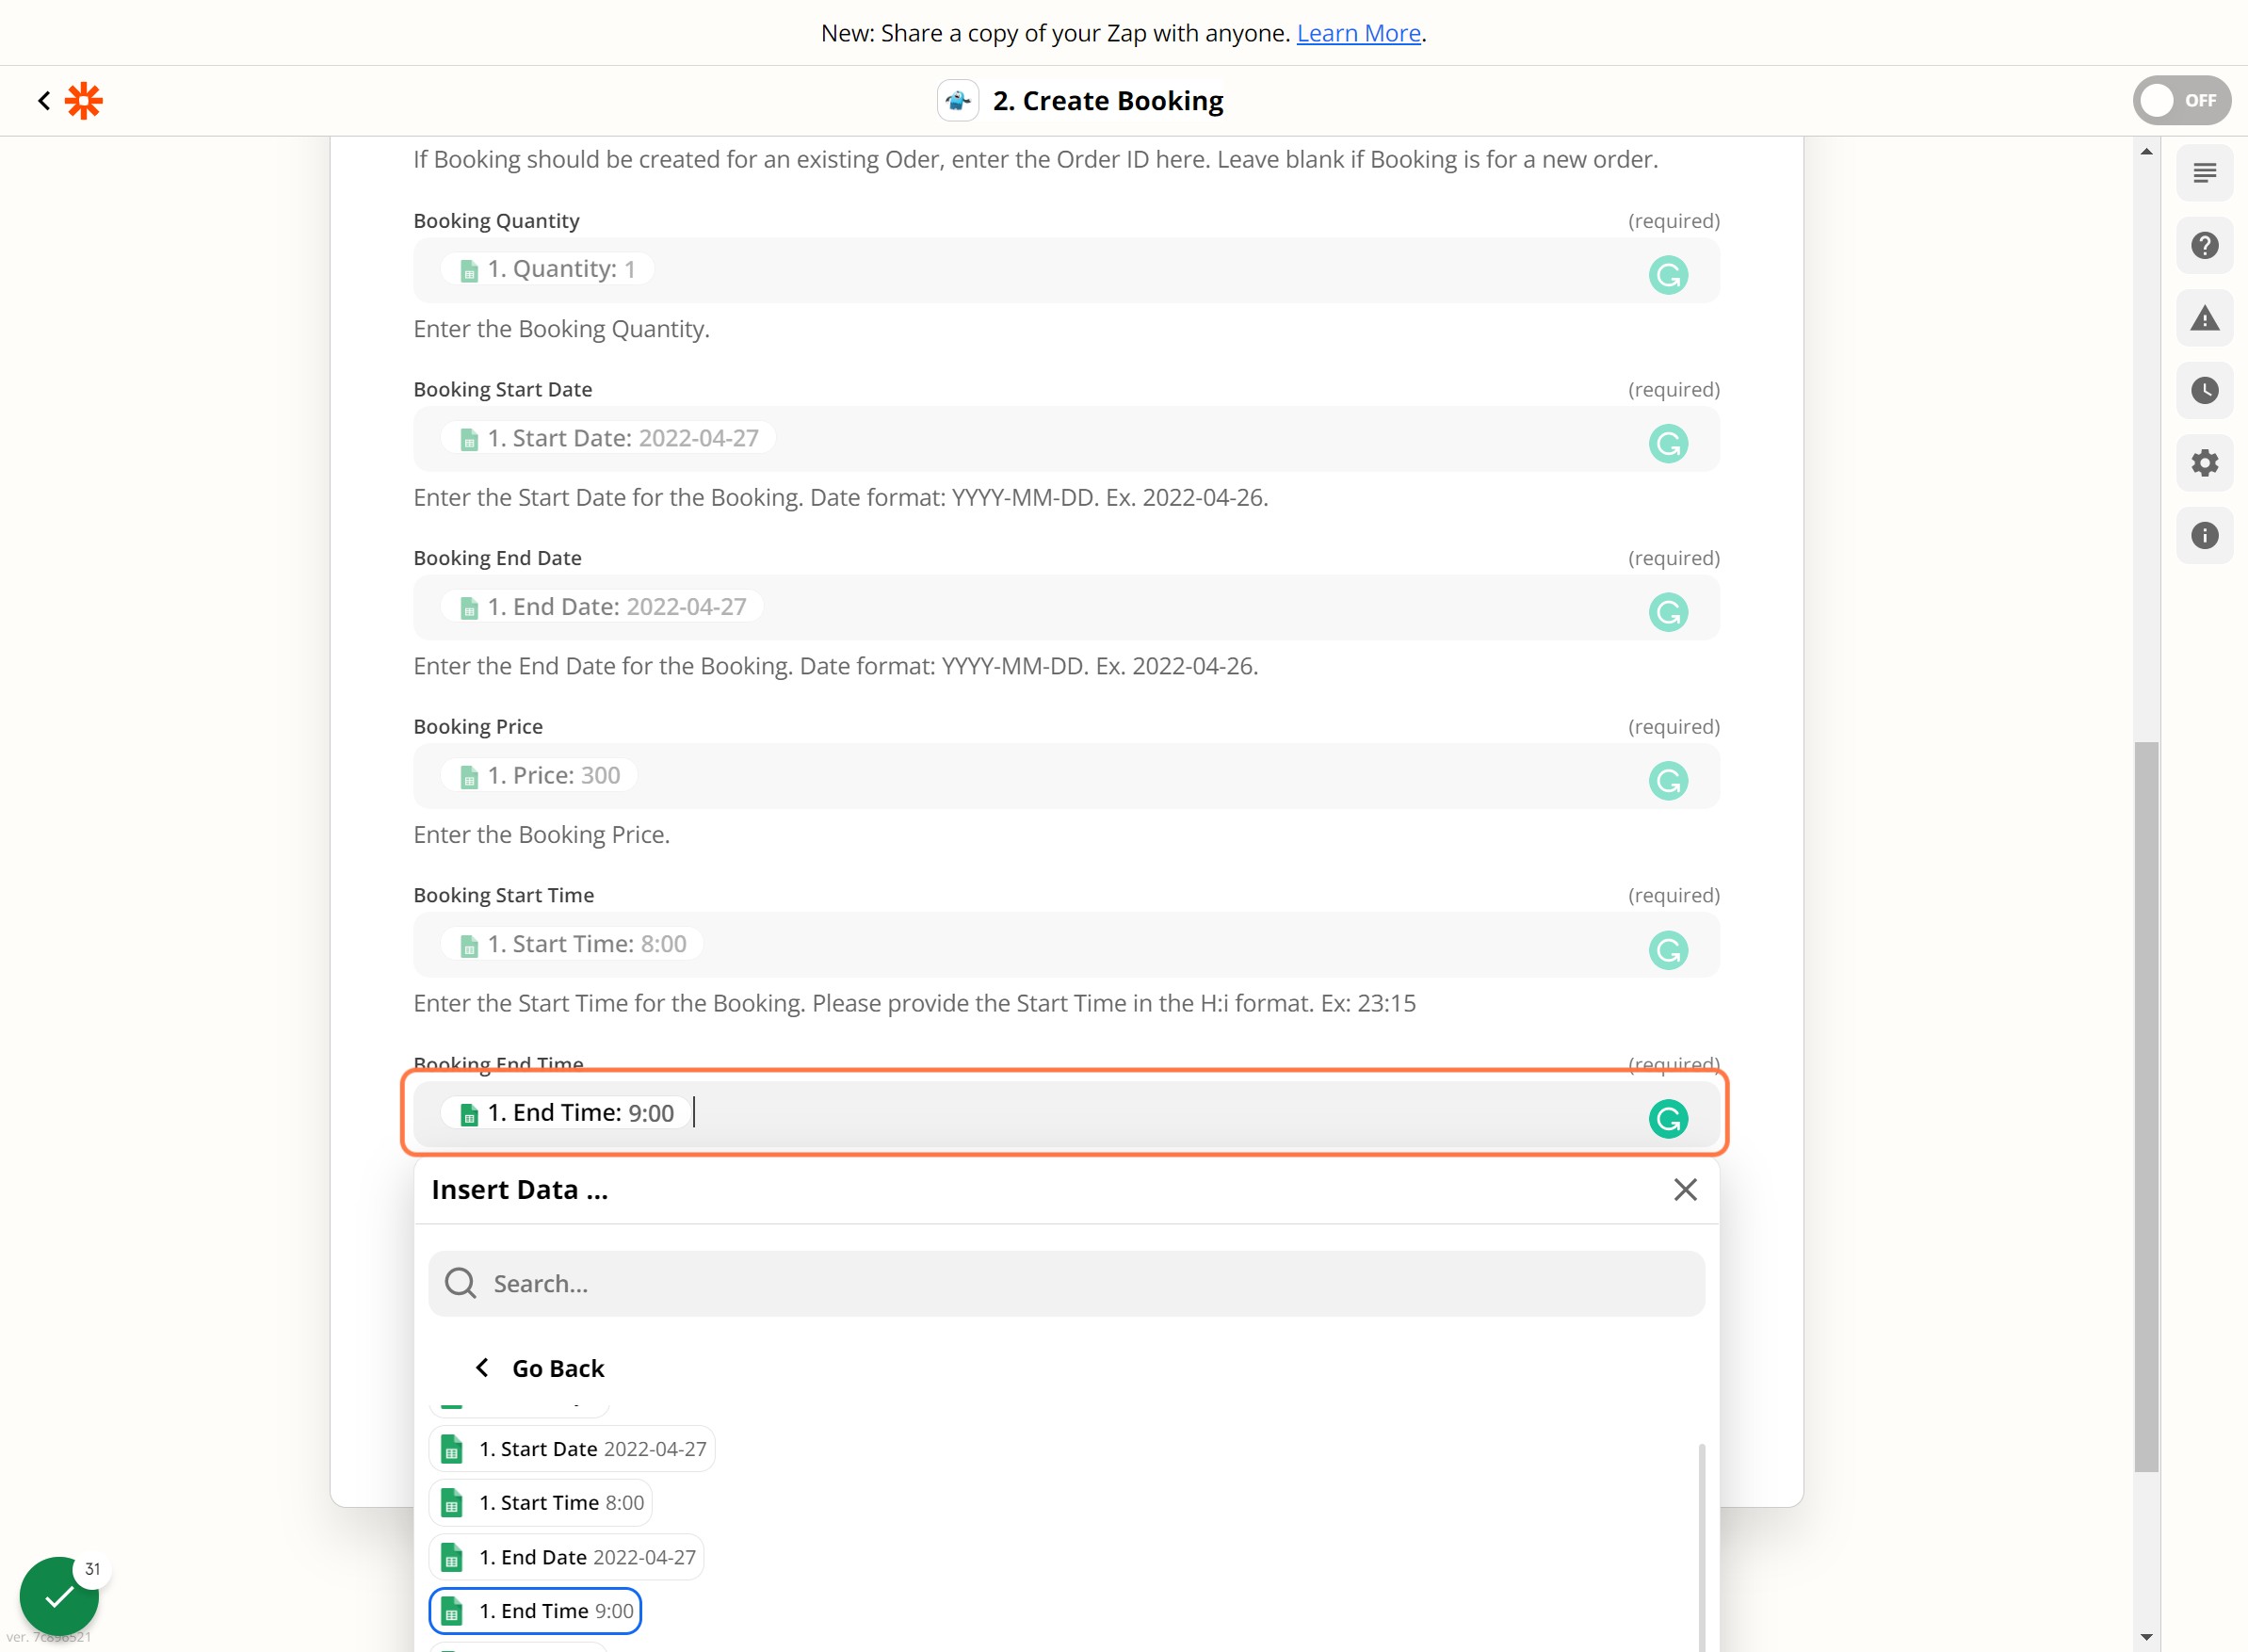Click the '1. Price: 300' data pill
The image size is (2248, 1652).
540,776
